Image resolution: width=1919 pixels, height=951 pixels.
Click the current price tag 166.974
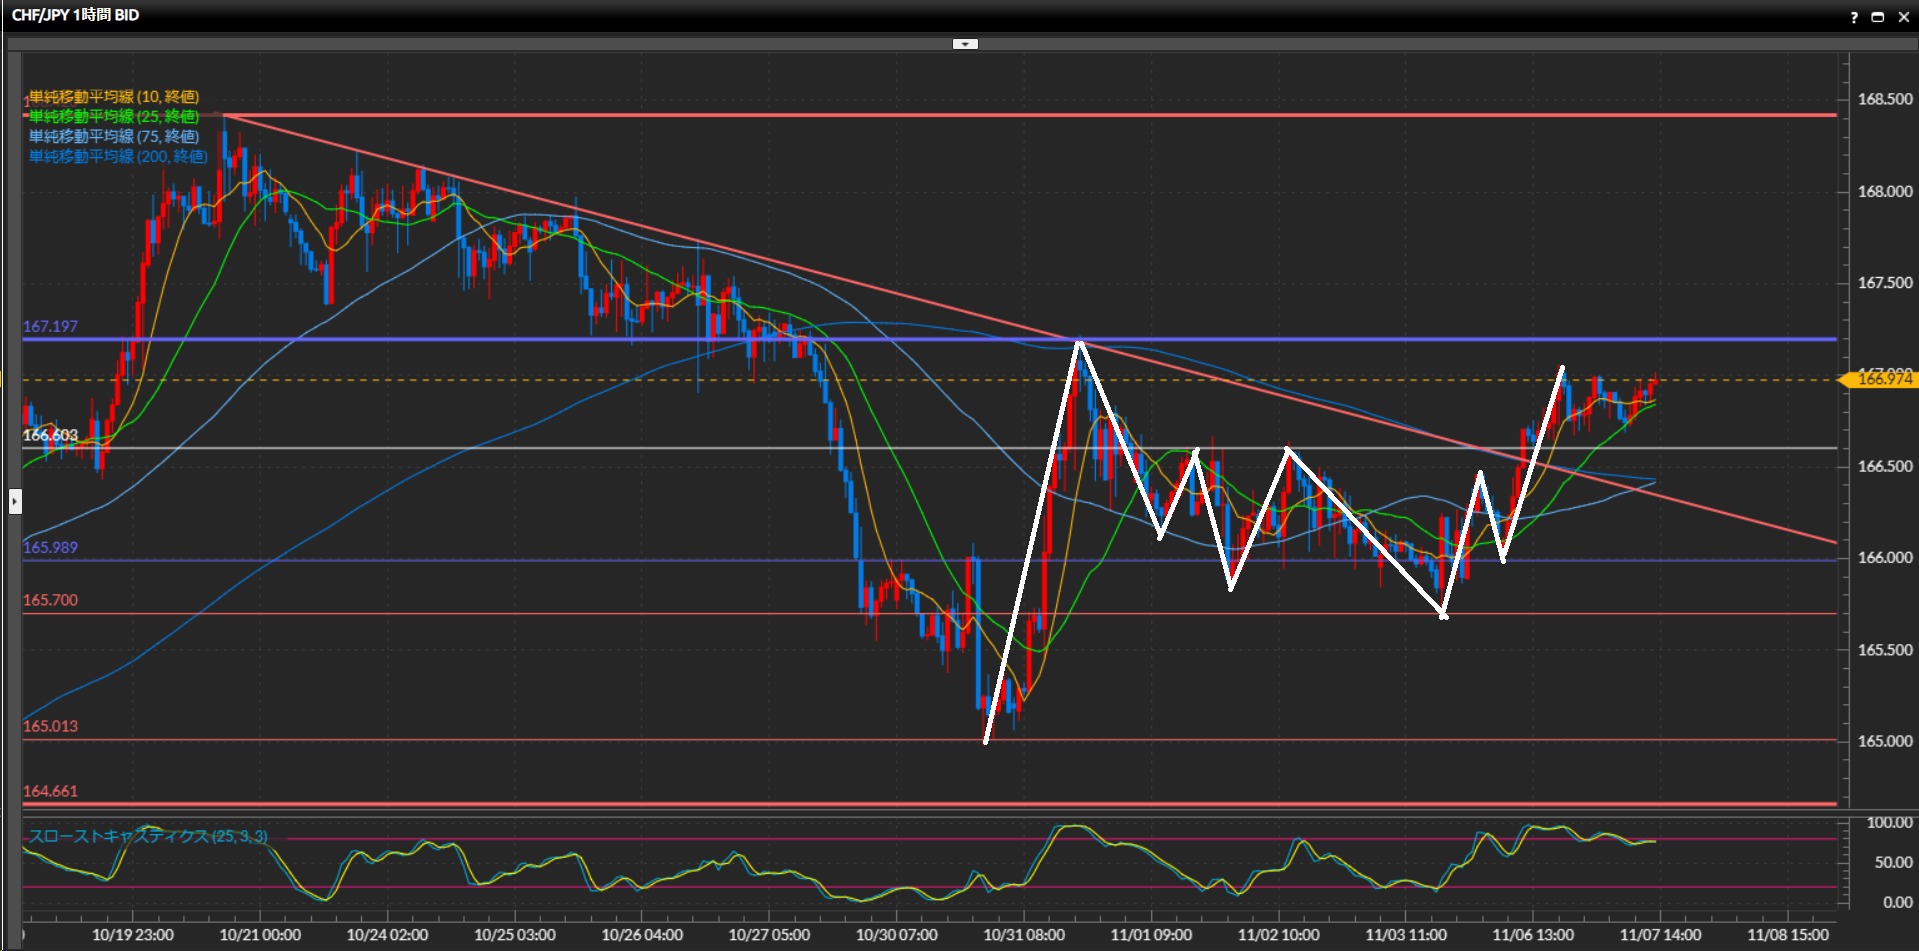pos(1883,379)
